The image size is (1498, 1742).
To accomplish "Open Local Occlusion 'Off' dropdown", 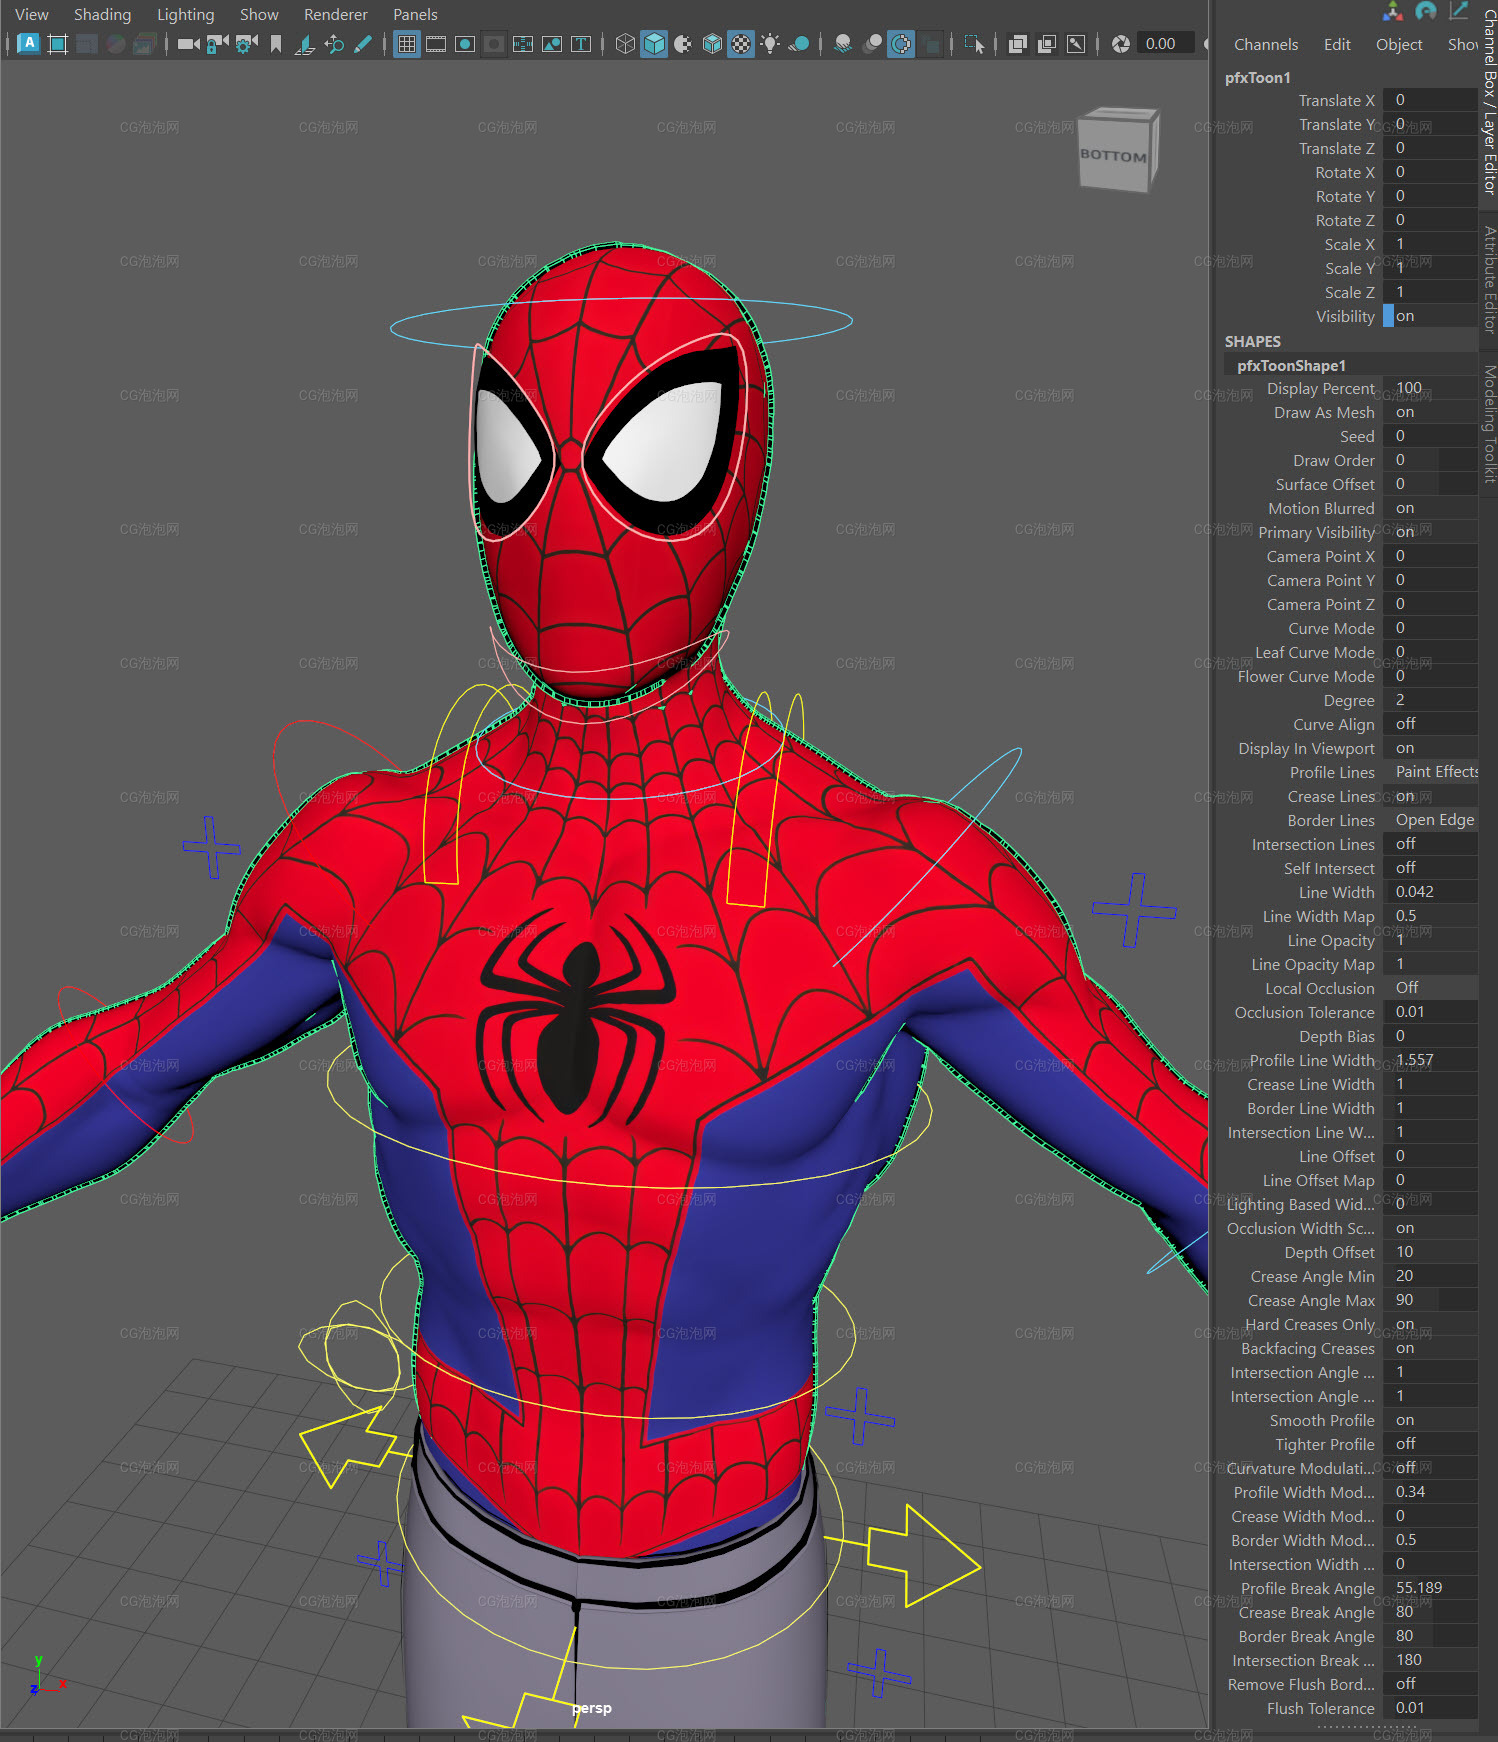I will [x=1430, y=988].
